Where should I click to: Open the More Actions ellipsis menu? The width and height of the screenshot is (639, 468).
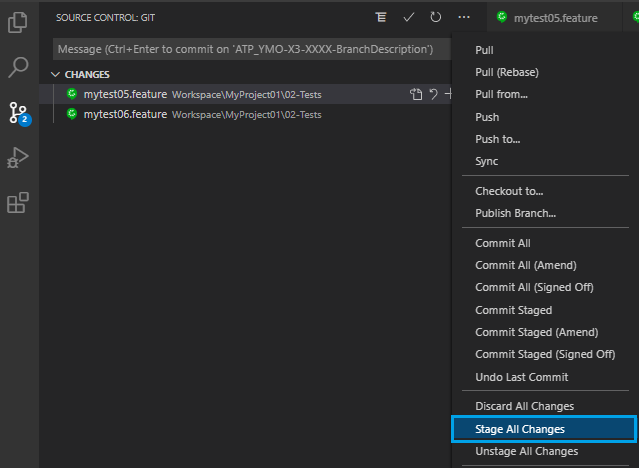(x=463, y=18)
